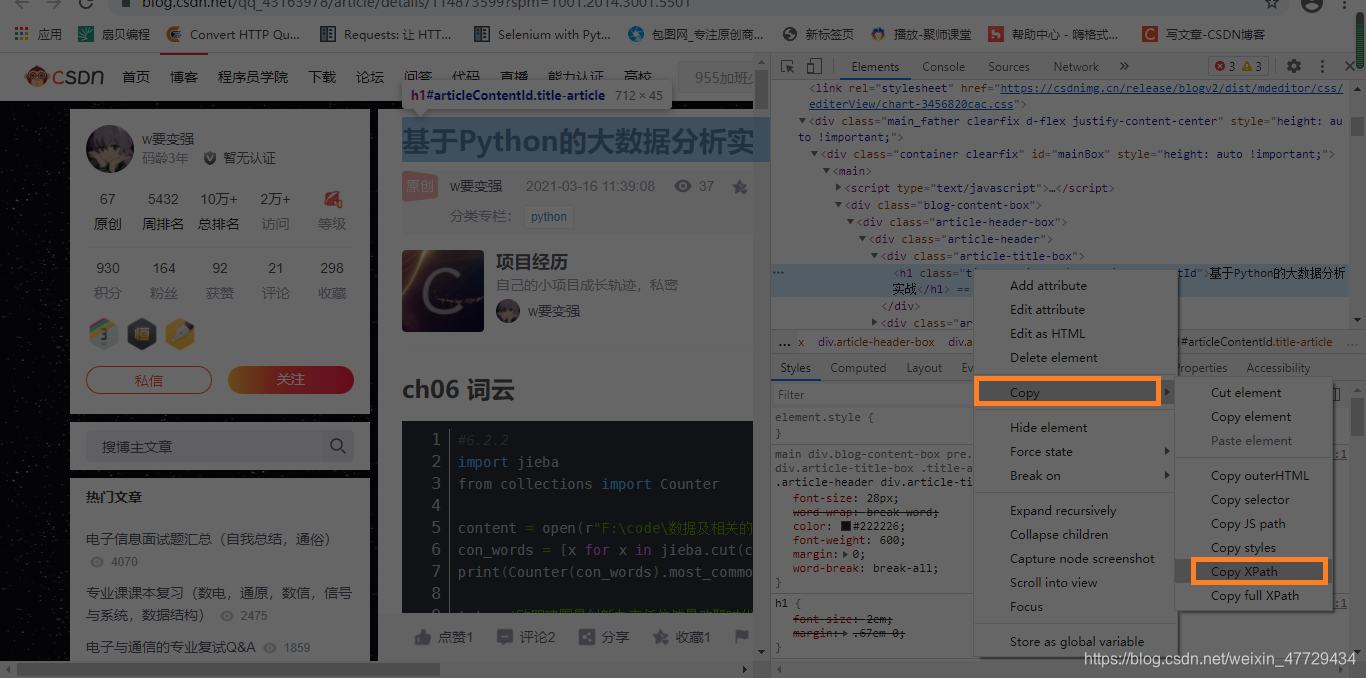Collapse the div article-header-box node
This screenshot has height=678, width=1366.
click(x=850, y=222)
